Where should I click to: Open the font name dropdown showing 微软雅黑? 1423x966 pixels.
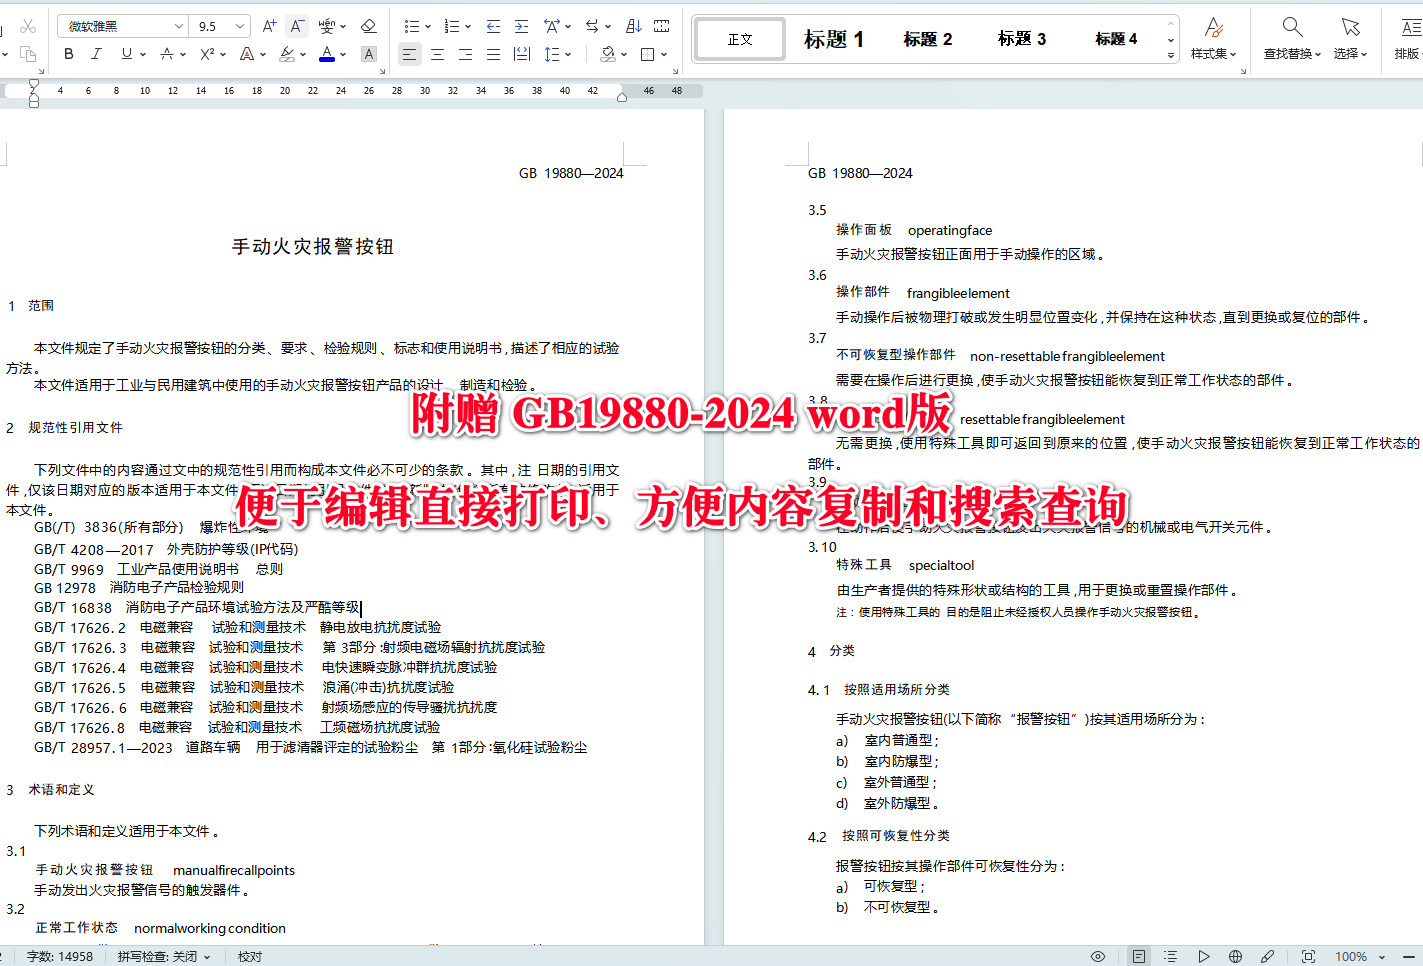click(120, 25)
